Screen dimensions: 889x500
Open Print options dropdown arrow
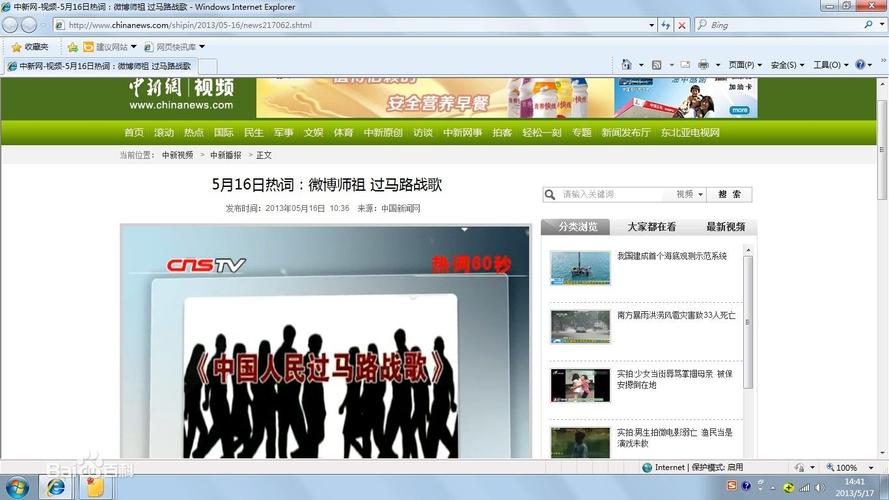tap(718, 65)
